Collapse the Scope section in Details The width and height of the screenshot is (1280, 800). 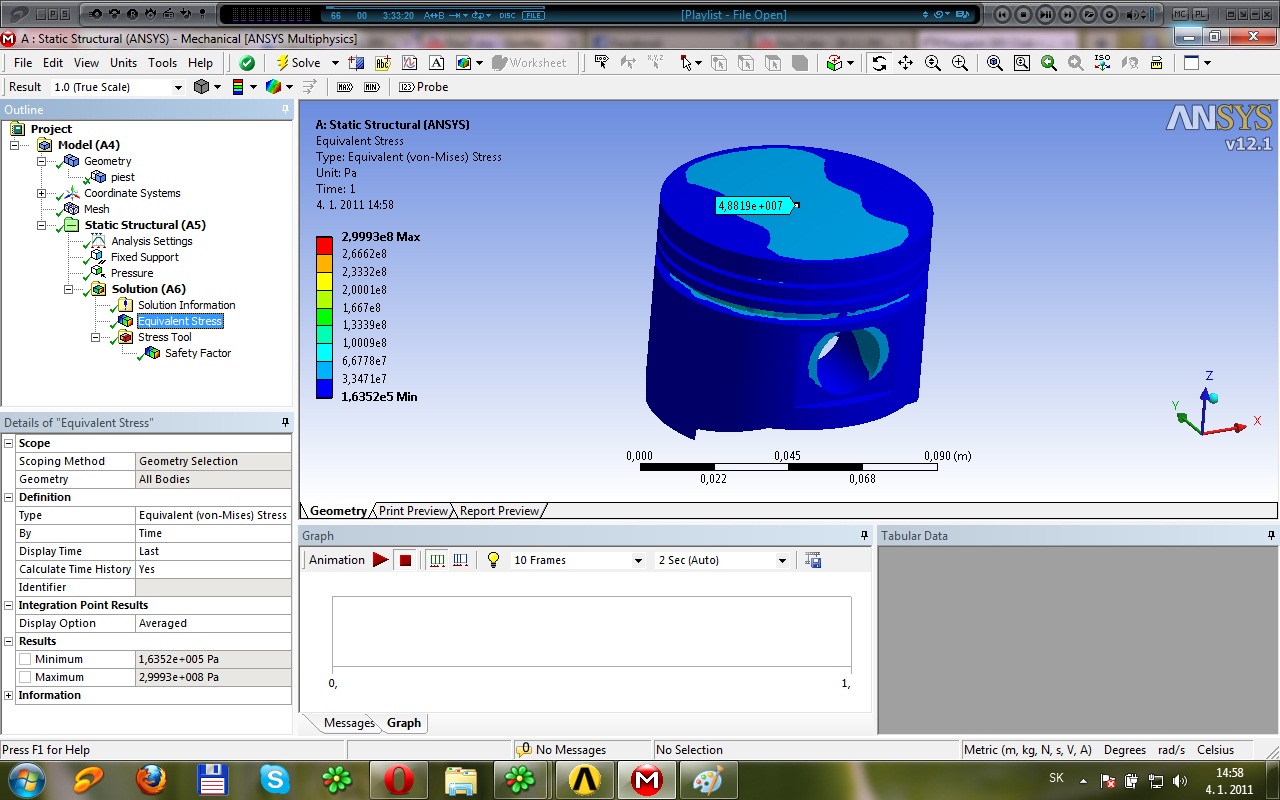(9, 443)
